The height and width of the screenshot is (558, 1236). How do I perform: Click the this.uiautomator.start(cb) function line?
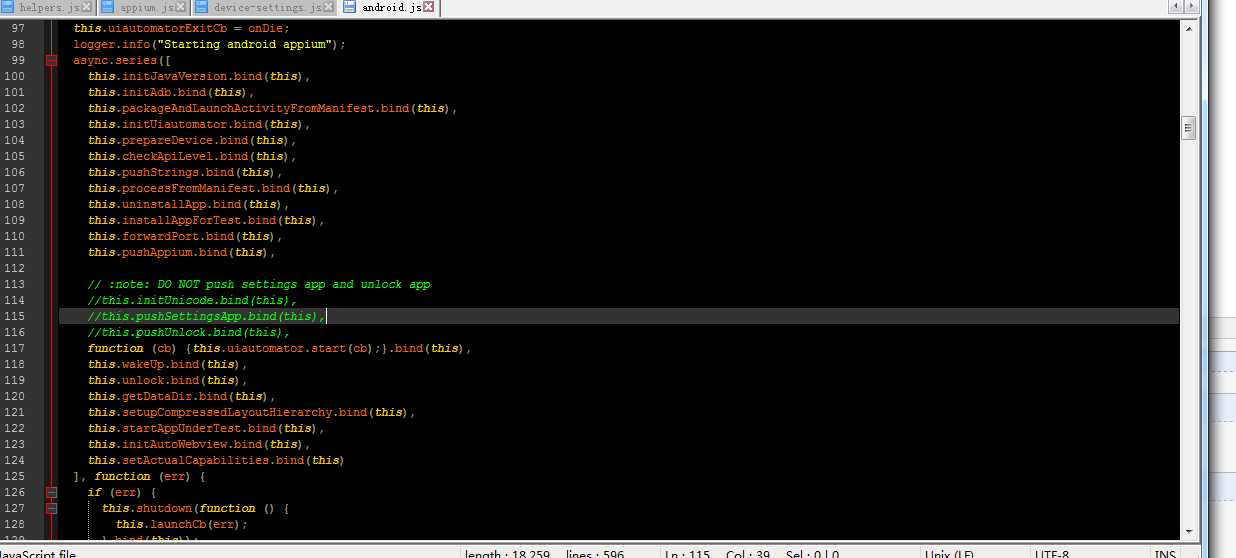(279, 348)
